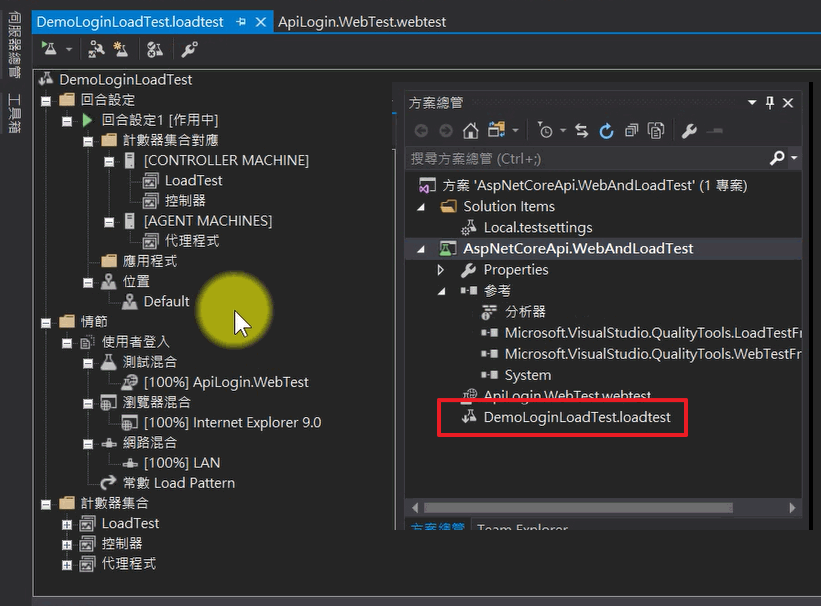This screenshot has width=821, height=606.
Task: Select the 瀏覽器混合 node
Action: pos(157,402)
